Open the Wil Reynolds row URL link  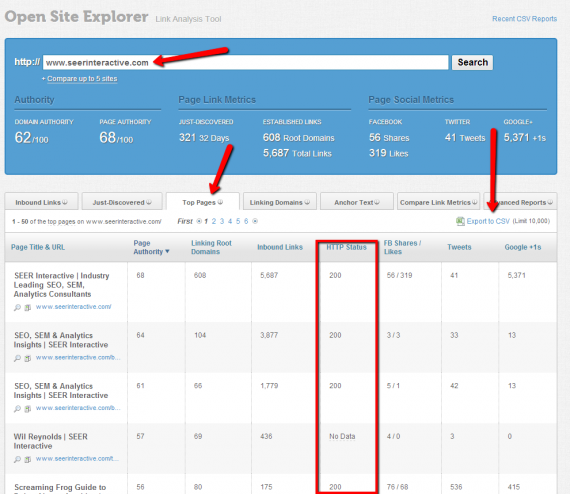[x=77, y=459]
